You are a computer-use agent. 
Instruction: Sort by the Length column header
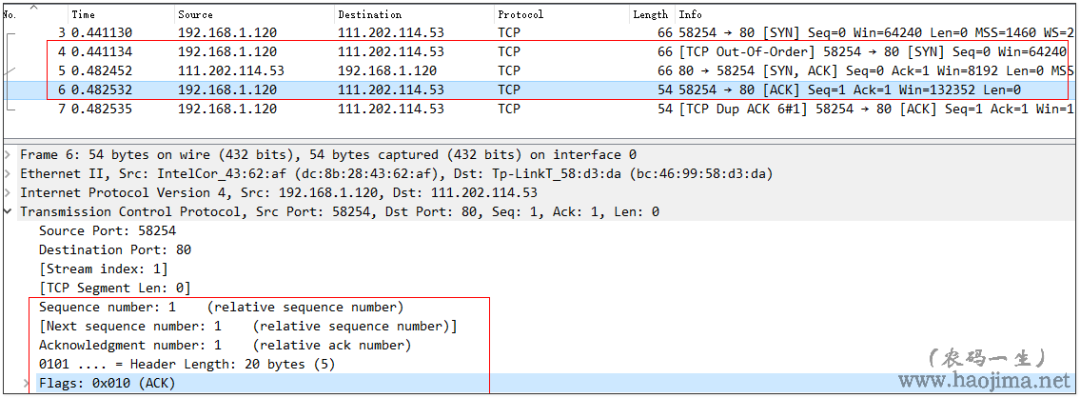(651, 14)
